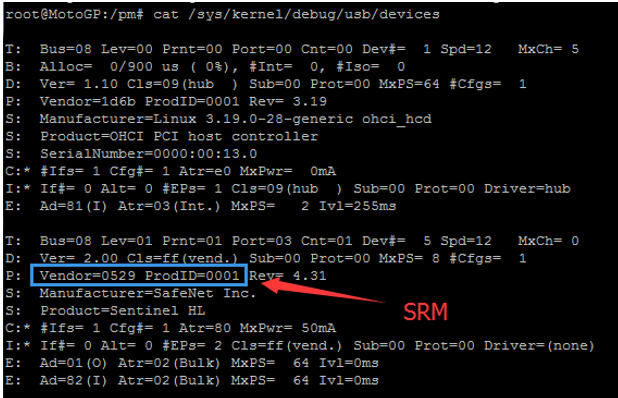618x398 pixels.
Task: Click the blue-boxed Vendor=0529 ProdID=0001 text
Action: [139, 275]
